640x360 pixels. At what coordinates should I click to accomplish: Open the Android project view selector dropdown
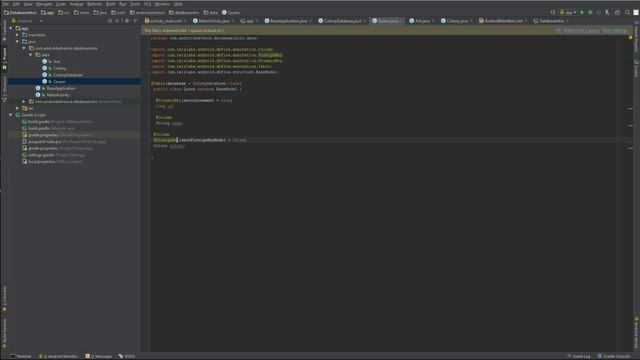(27, 21)
